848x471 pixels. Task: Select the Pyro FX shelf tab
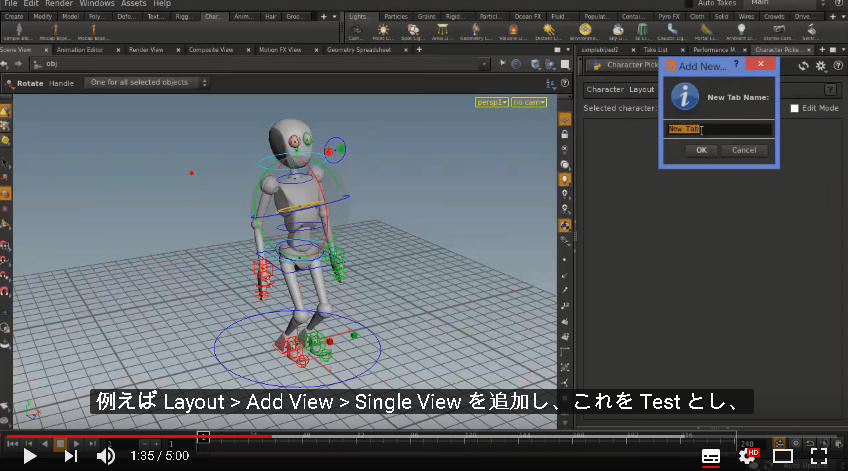(x=669, y=17)
